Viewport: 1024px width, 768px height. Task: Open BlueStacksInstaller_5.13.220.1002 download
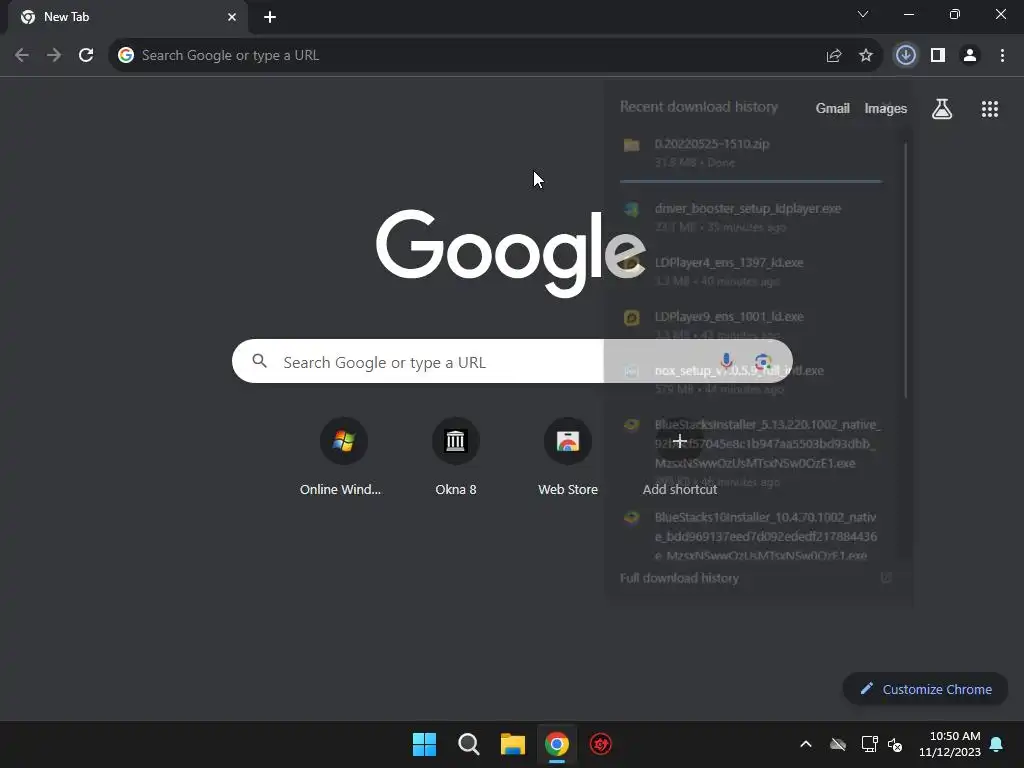click(x=751, y=453)
